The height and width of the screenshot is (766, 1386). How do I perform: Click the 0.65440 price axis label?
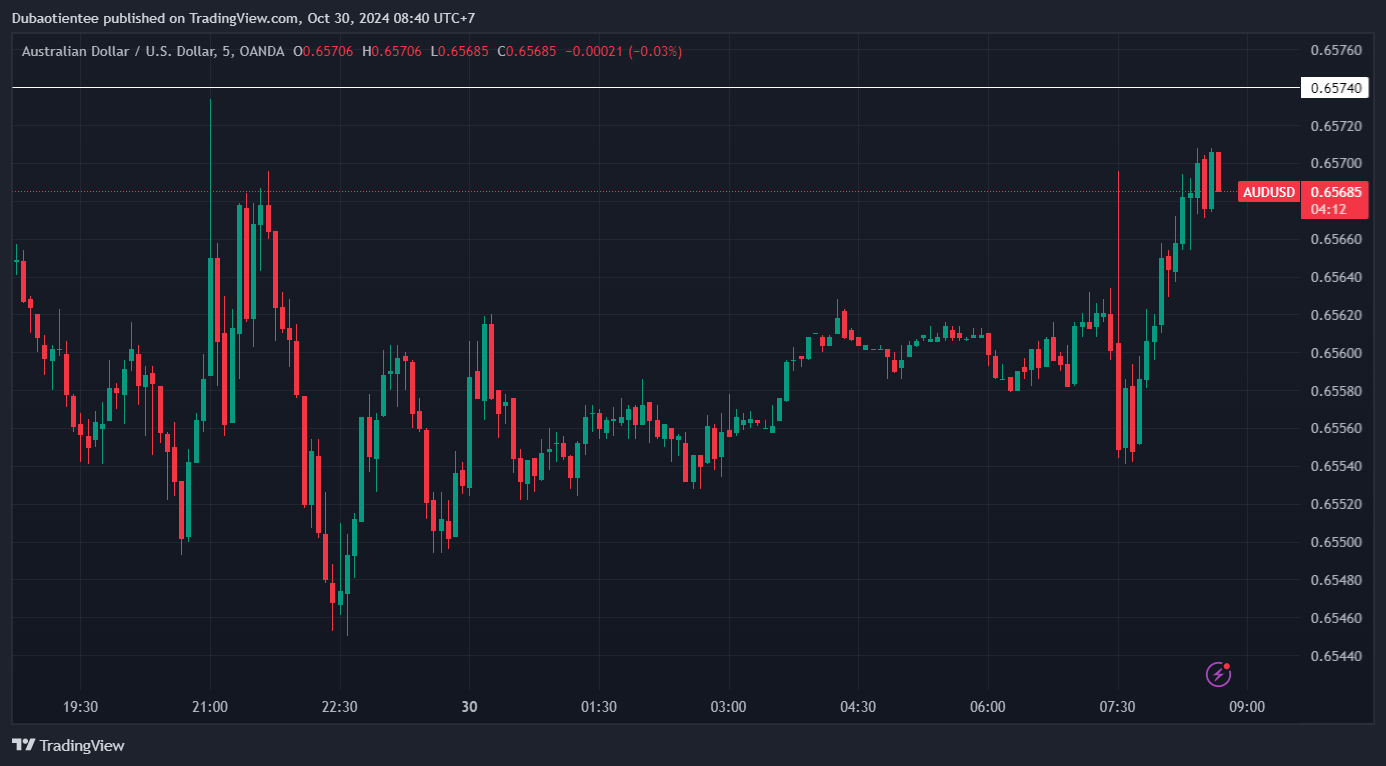[1335, 656]
